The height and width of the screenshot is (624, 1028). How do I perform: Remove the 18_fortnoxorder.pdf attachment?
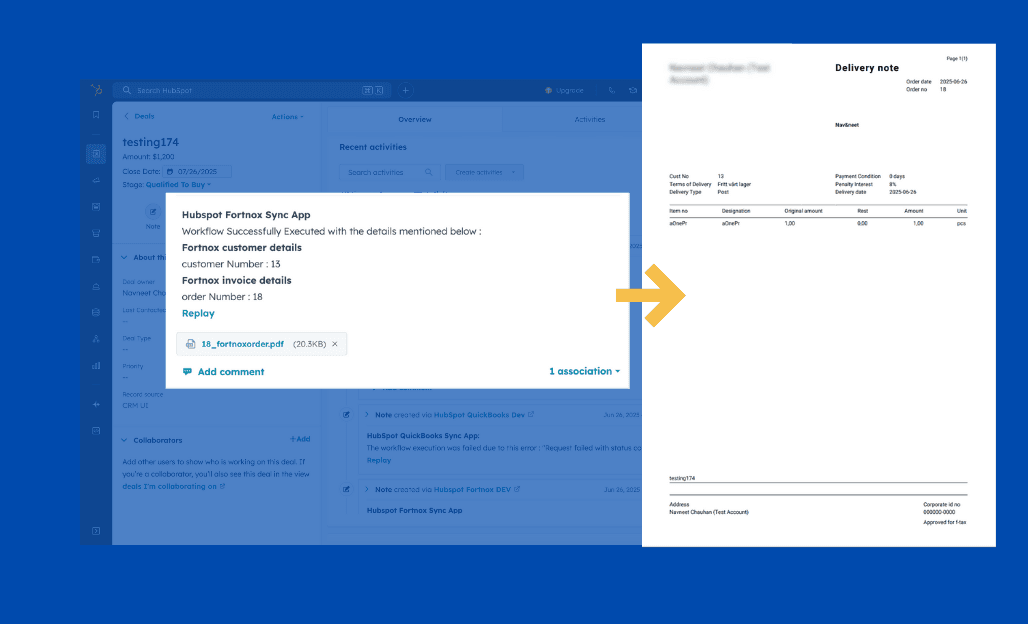coord(335,344)
